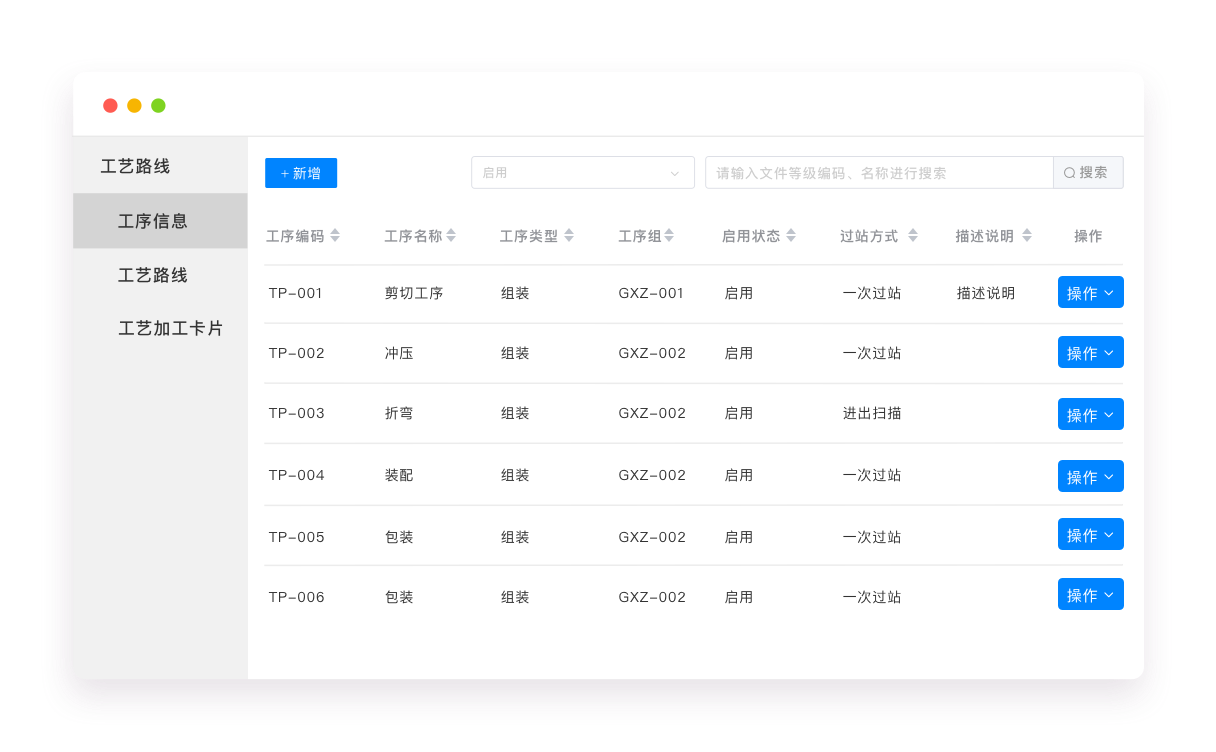Screen dimensions: 1216x752
Task: Click the 操作 column header
Action: [1088, 236]
